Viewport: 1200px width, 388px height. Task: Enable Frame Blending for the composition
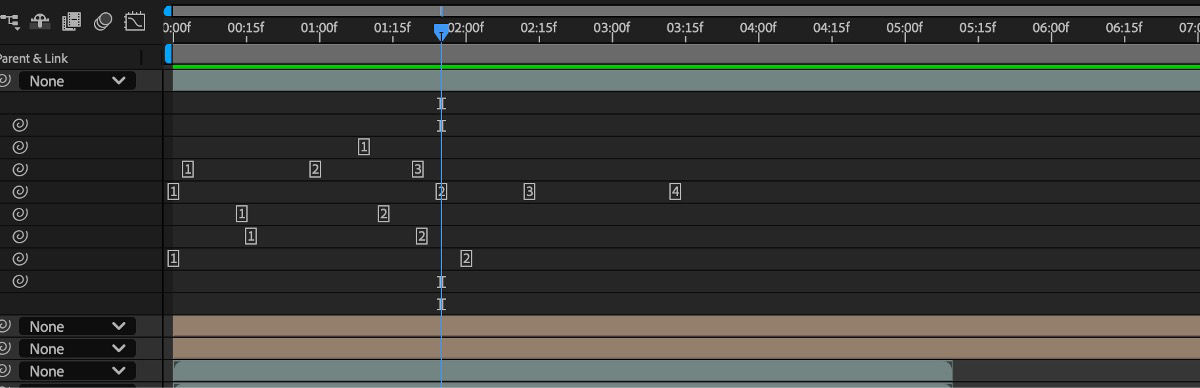(x=71, y=20)
